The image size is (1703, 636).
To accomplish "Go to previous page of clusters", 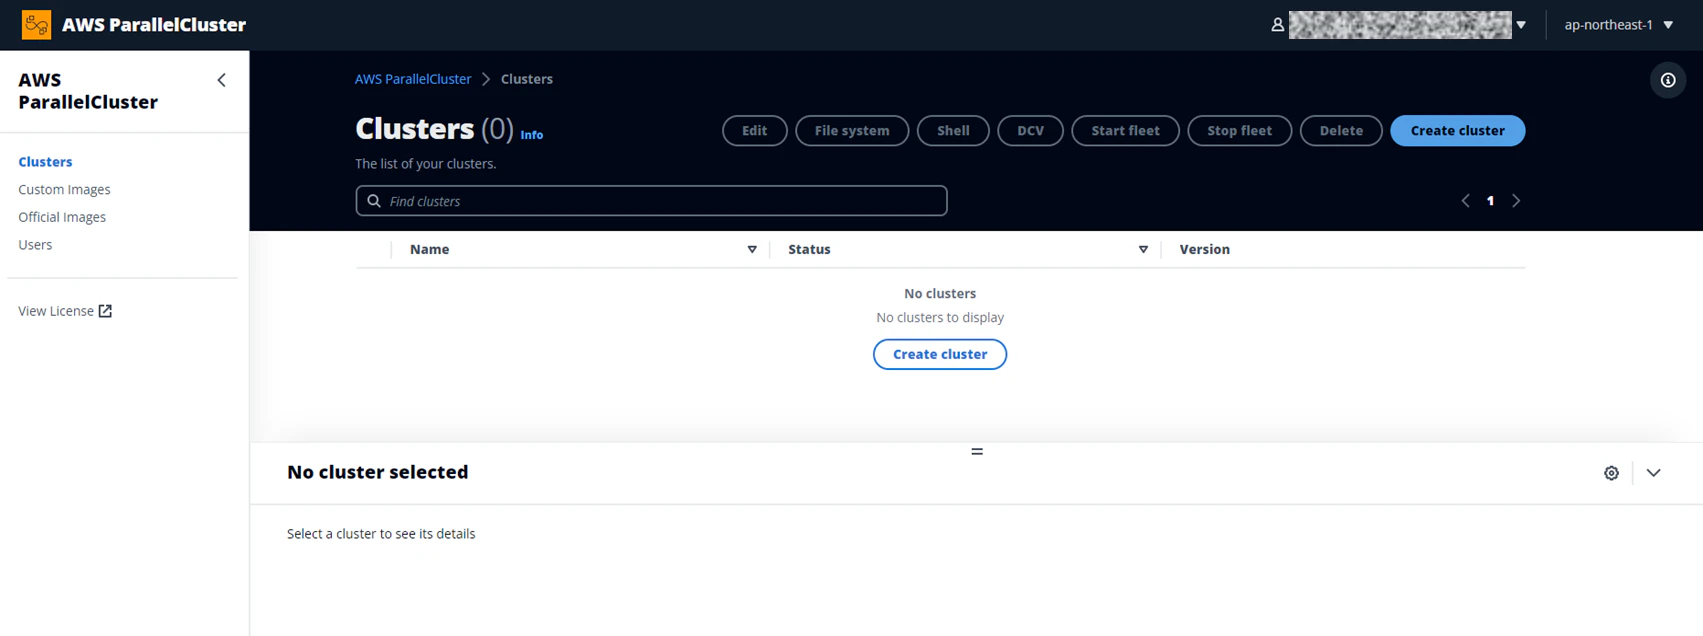I will (x=1466, y=201).
